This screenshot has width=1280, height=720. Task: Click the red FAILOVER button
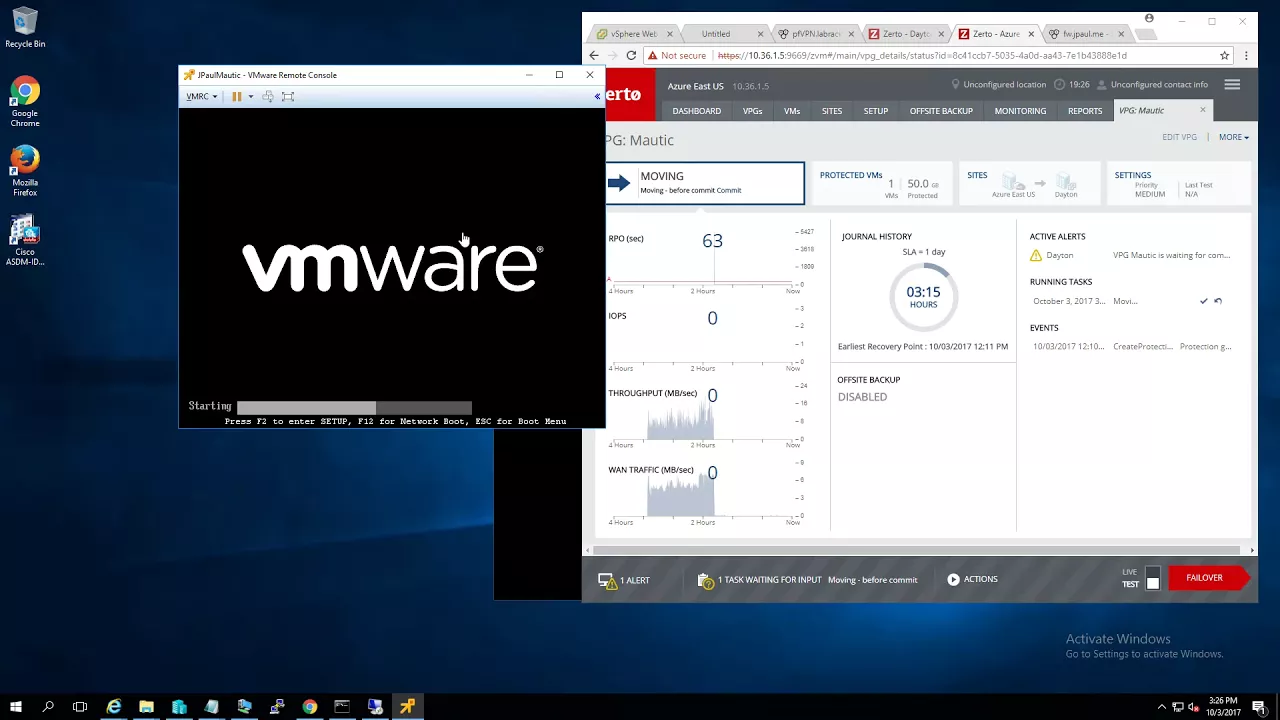(x=1208, y=578)
